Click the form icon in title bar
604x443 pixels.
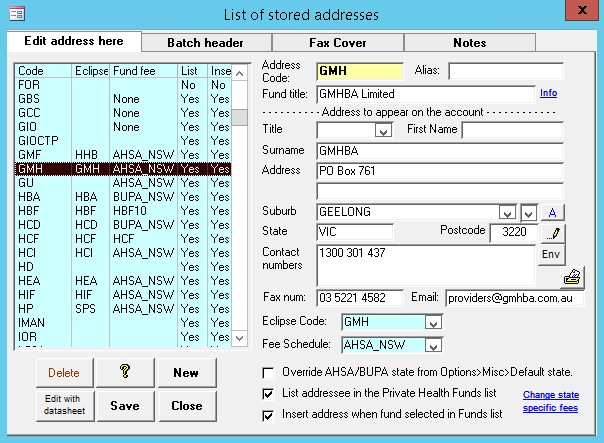click(x=17, y=14)
